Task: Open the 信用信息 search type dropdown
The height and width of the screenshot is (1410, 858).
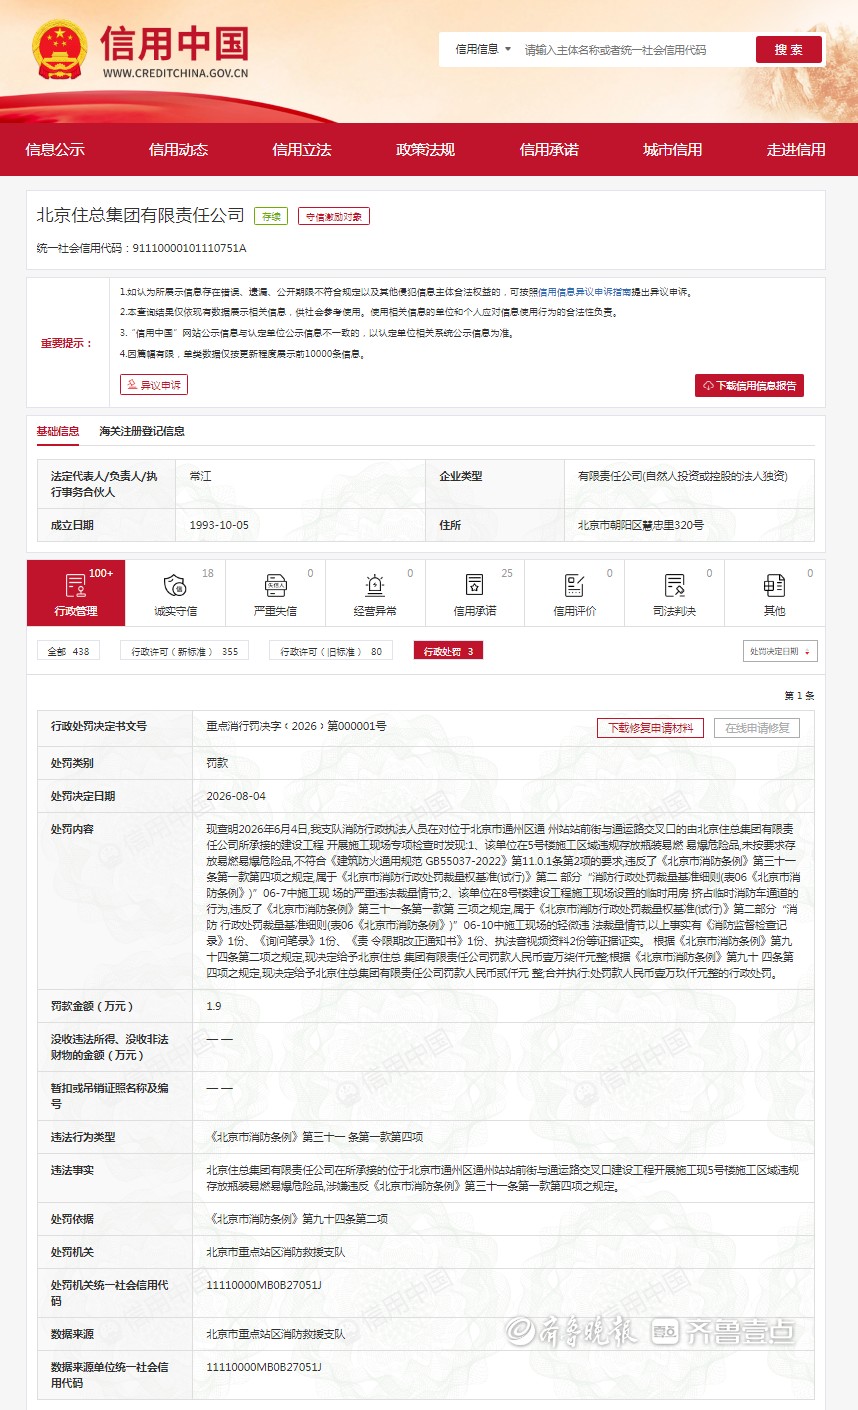Action: click(x=483, y=49)
